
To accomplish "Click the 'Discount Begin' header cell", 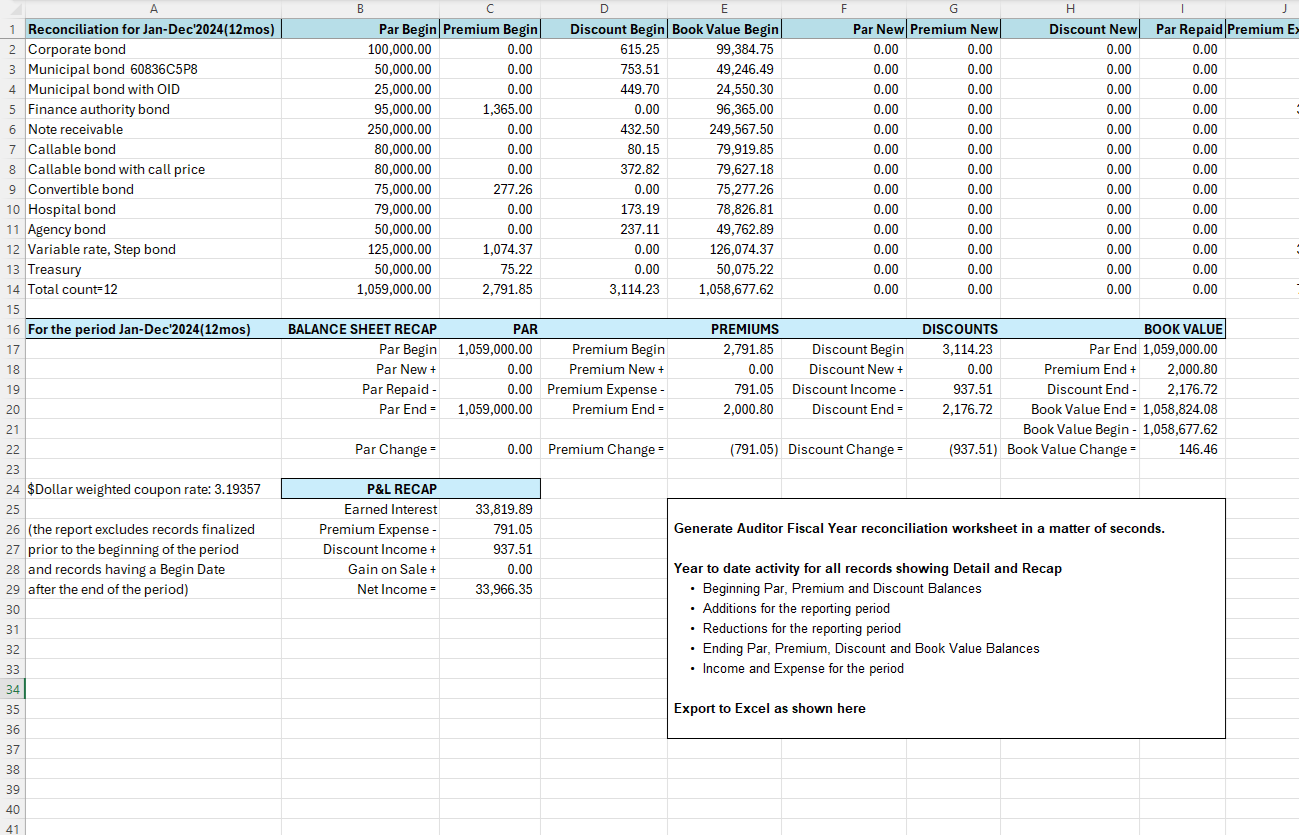I will tap(605, 29).
